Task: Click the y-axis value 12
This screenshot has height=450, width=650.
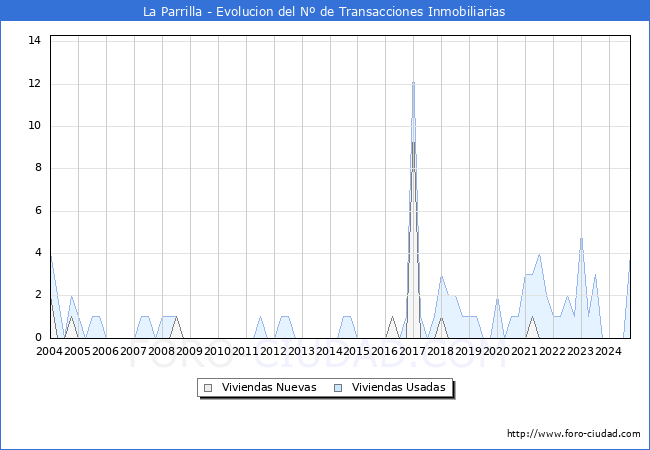Action: [35, 83]
